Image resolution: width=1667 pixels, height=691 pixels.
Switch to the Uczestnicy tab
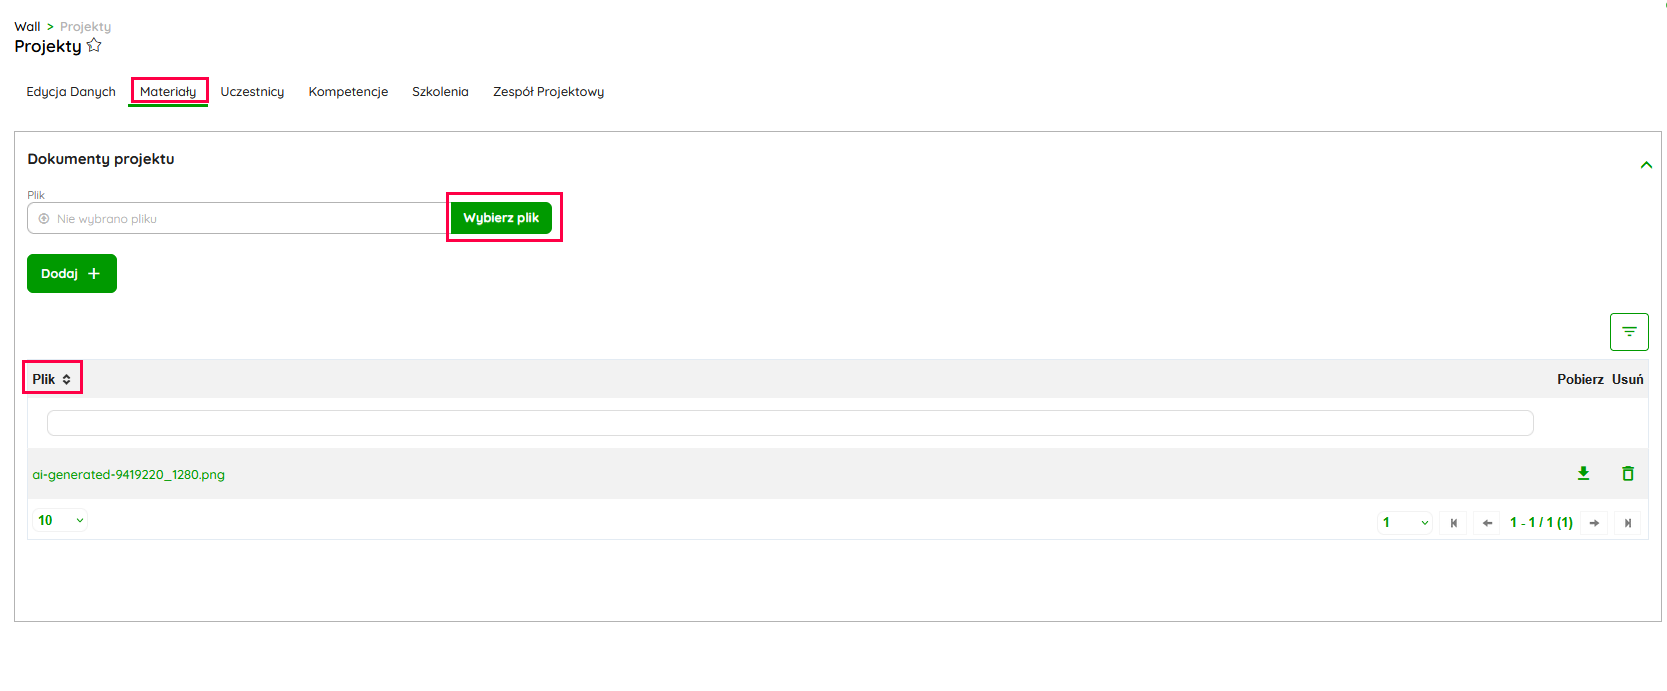click(252, 92)
